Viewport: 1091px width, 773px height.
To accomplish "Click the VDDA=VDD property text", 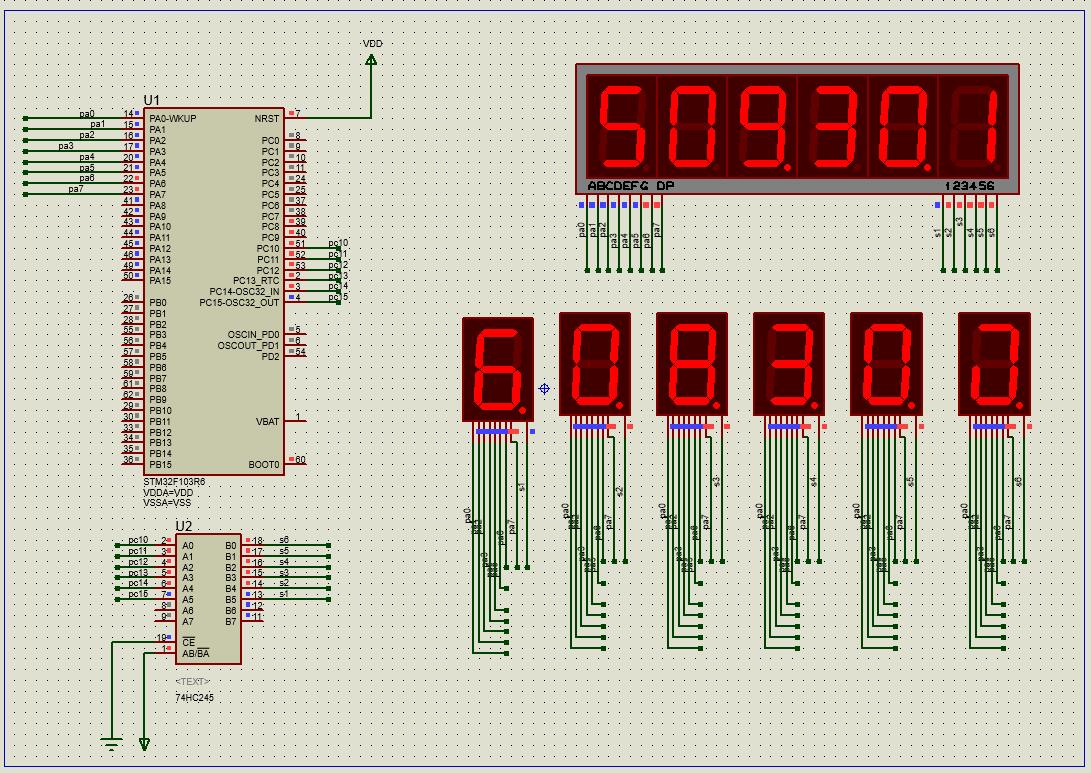I will pos(168,493).
